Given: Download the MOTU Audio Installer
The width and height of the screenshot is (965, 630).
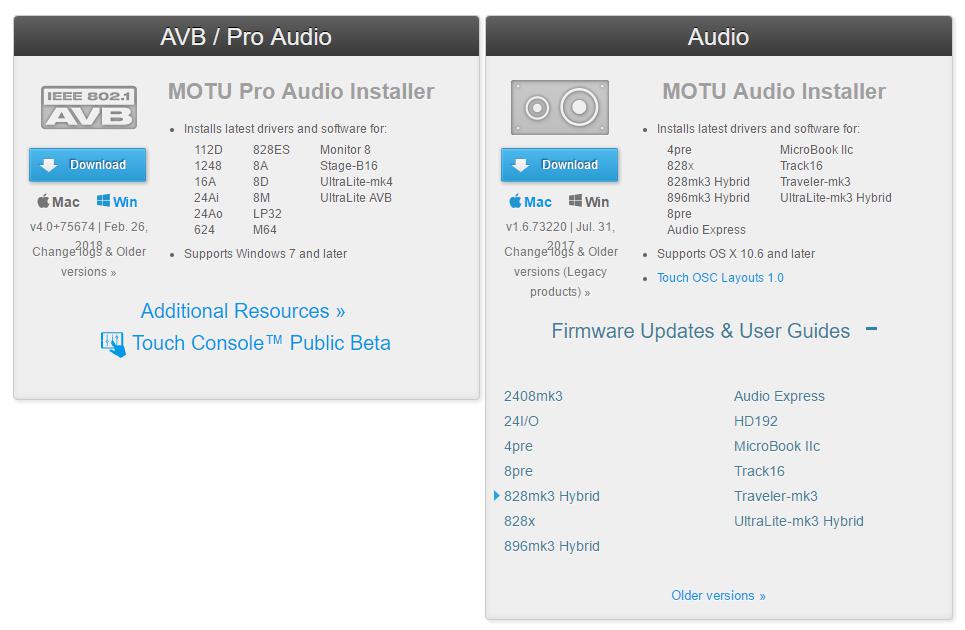Looking at the screenshot, I should tap(560, 165).
